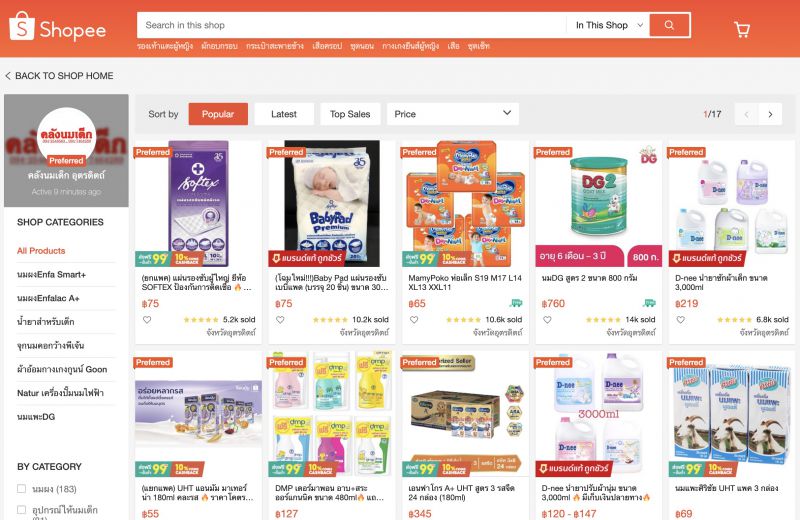Open the DG2 goat milk product thumbnail

[x=598, y=204]
